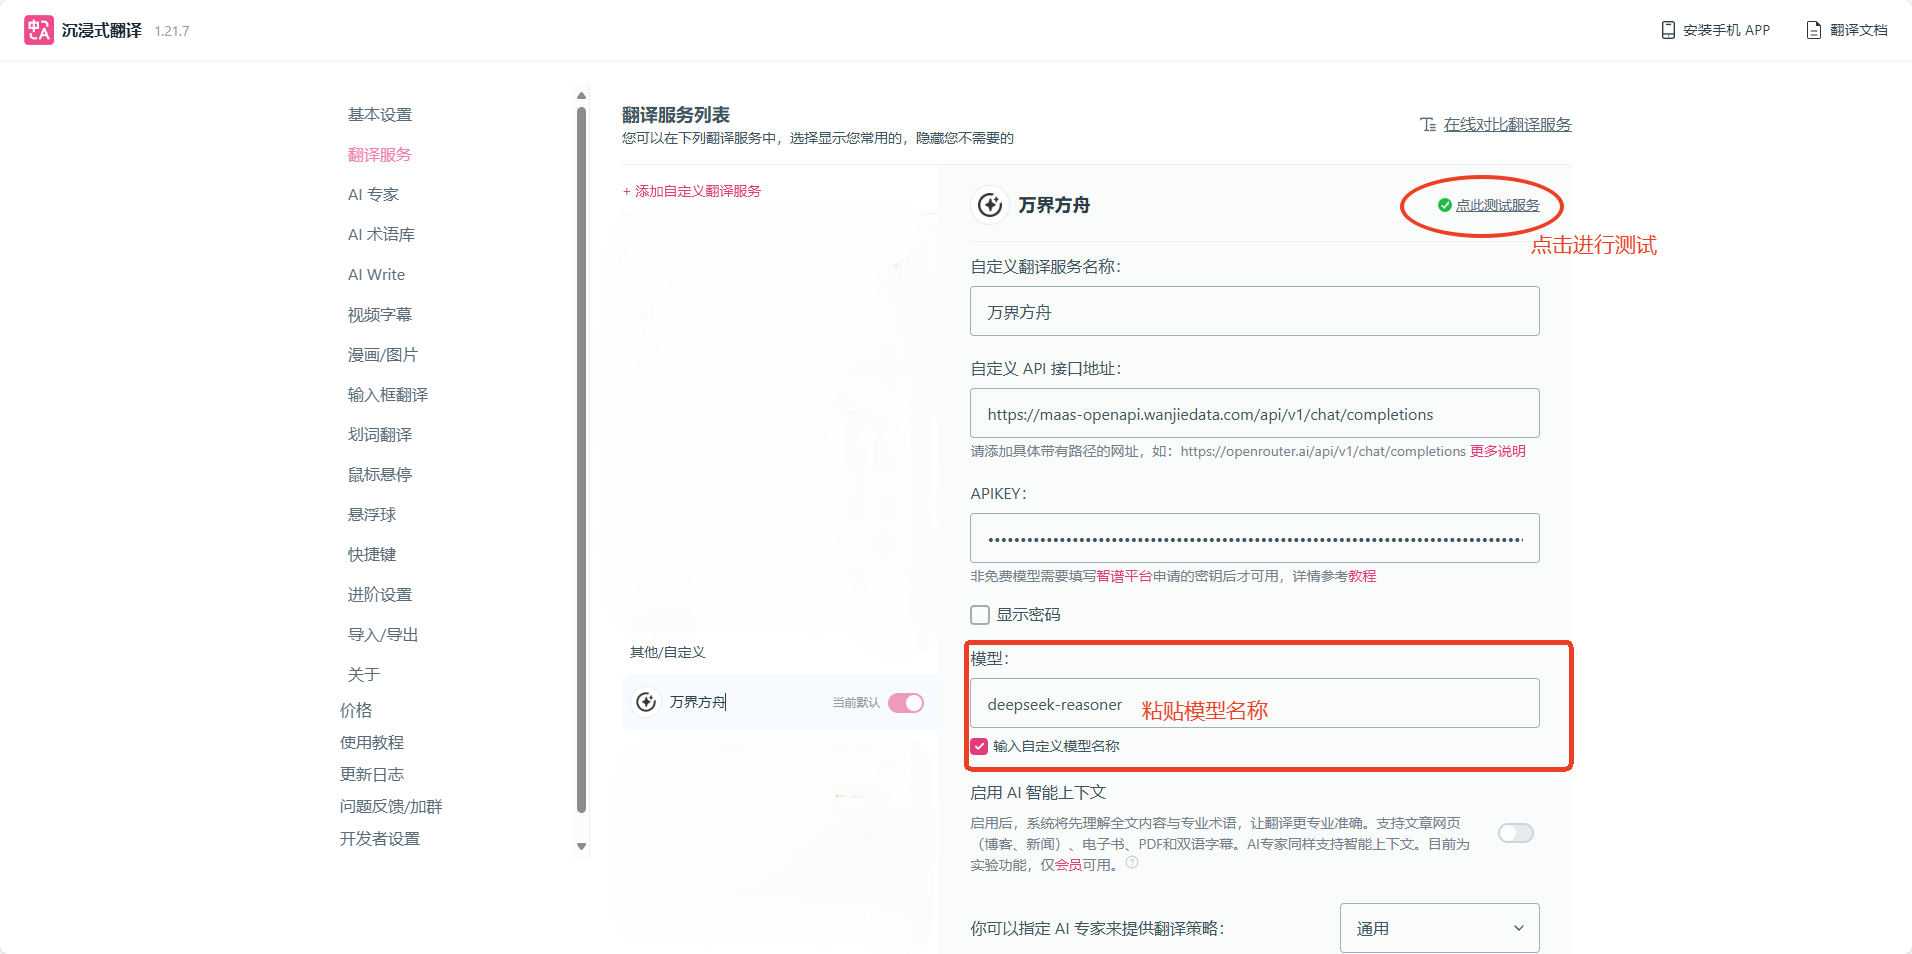This screenshot has width=1912, height=954.
Task: Click the 点此测试服务 link
Action: [1497, 204]
